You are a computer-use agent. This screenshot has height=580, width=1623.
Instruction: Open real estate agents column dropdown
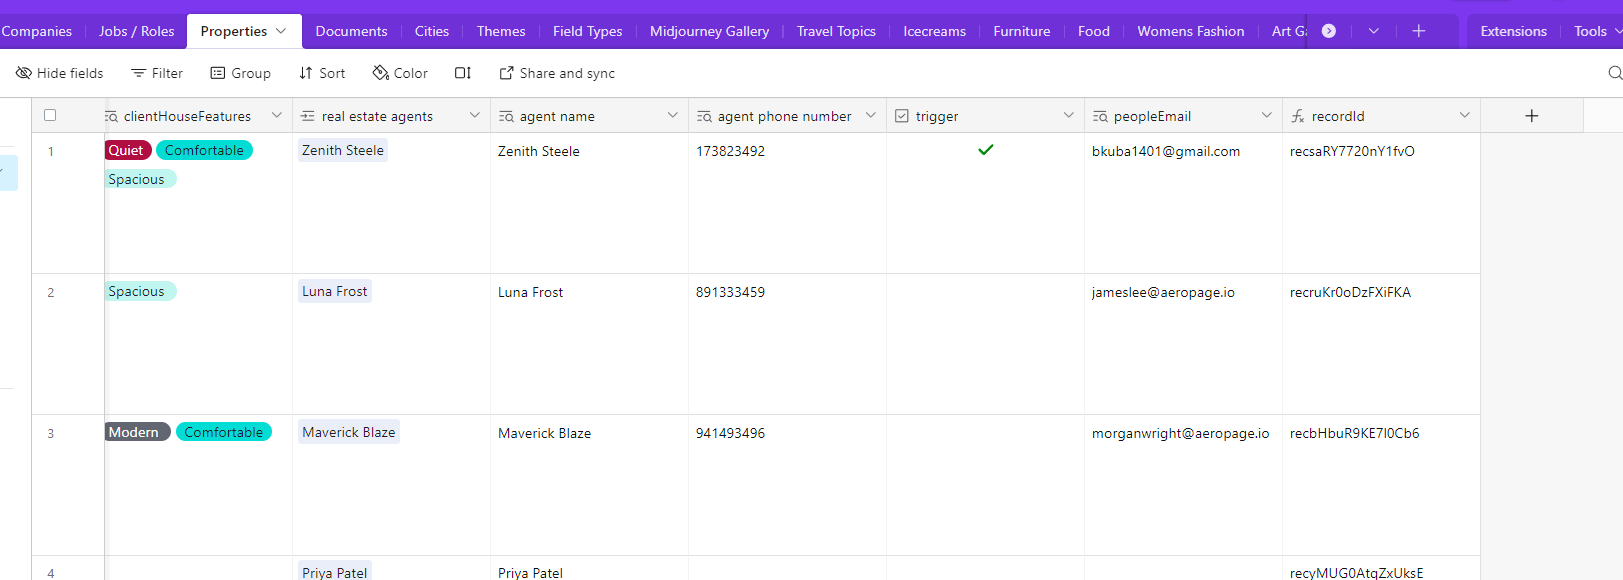(475, 116)
